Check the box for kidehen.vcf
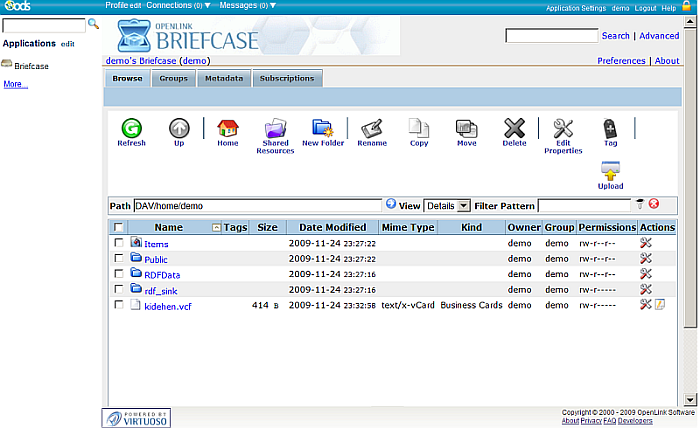Screen dimensions: 700x428 click(x=120, y=305)
